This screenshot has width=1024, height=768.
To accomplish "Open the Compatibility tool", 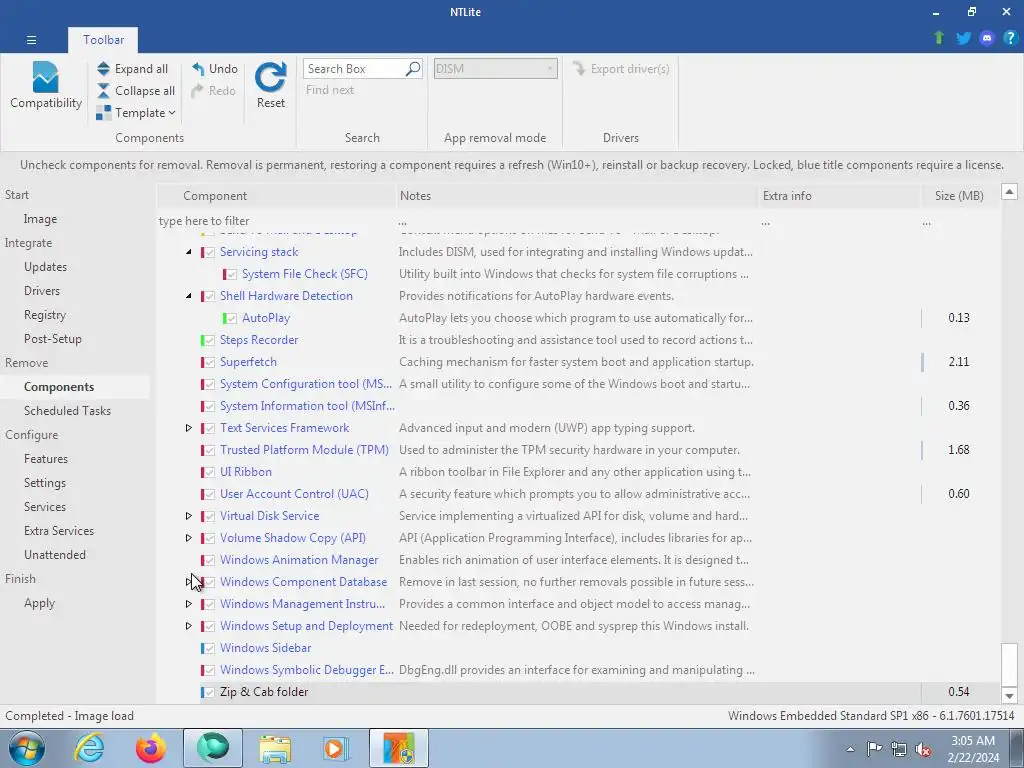I will [x=46, y=85].
